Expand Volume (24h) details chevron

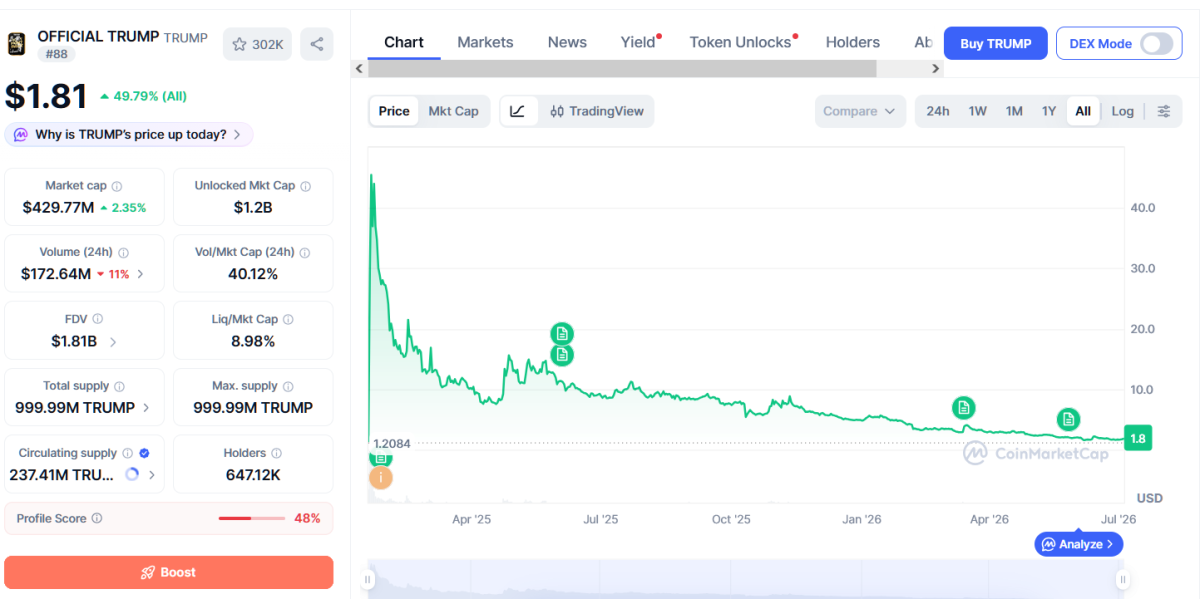140,274
